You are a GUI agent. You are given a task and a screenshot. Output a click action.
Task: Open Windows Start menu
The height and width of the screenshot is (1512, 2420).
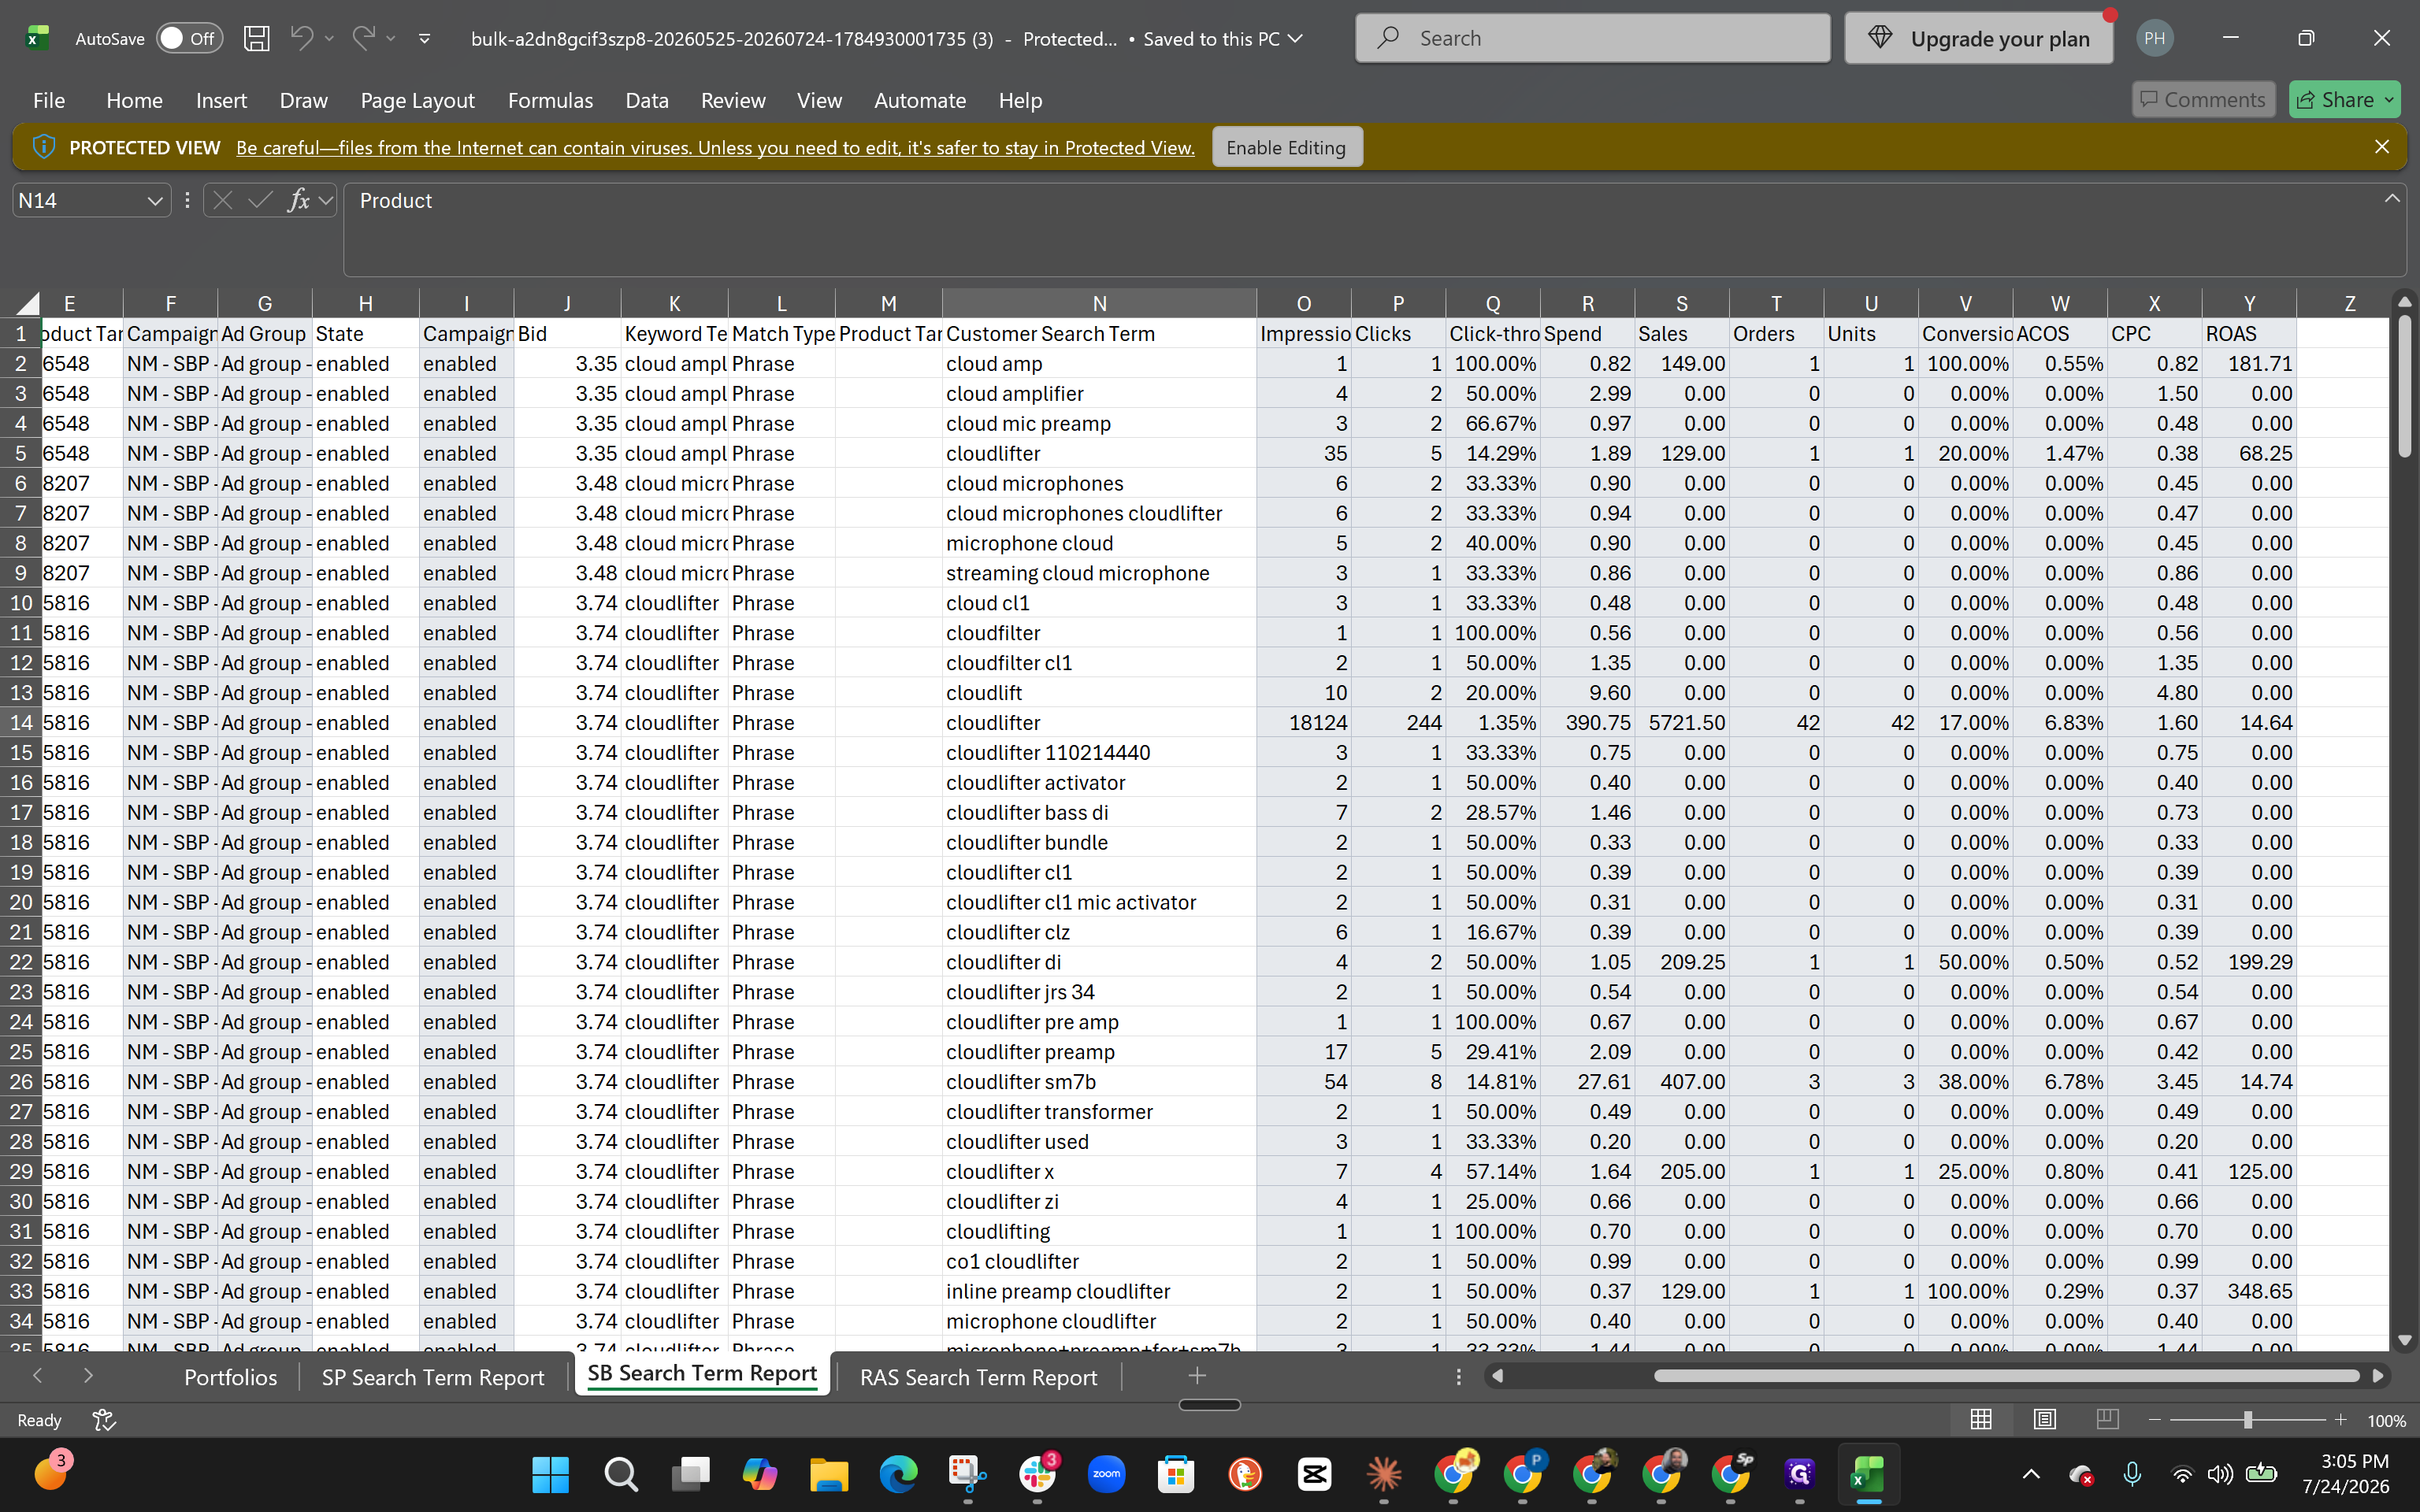pos(551,1474)
